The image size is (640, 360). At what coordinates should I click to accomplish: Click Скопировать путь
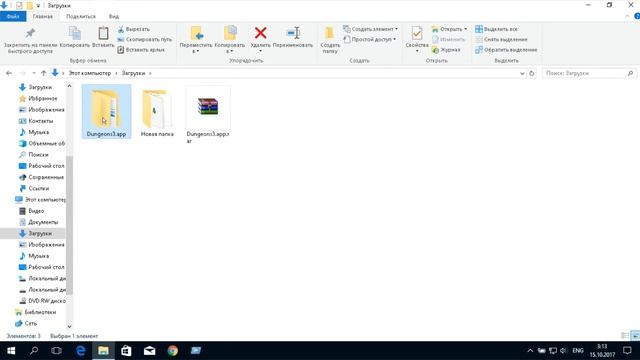144,40
